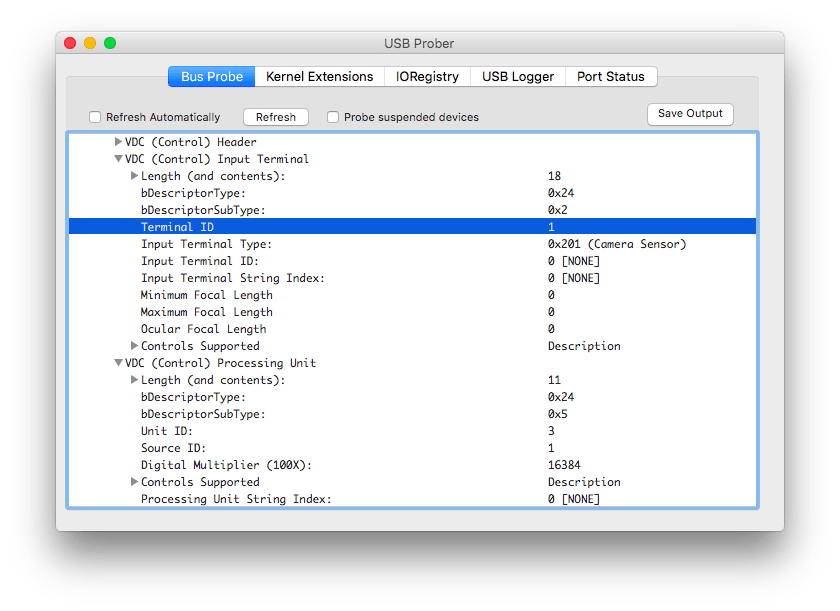Switch to the Kernel Extensions tab
The height and width of the screenshot is (611, 840).
coord(319,77)
